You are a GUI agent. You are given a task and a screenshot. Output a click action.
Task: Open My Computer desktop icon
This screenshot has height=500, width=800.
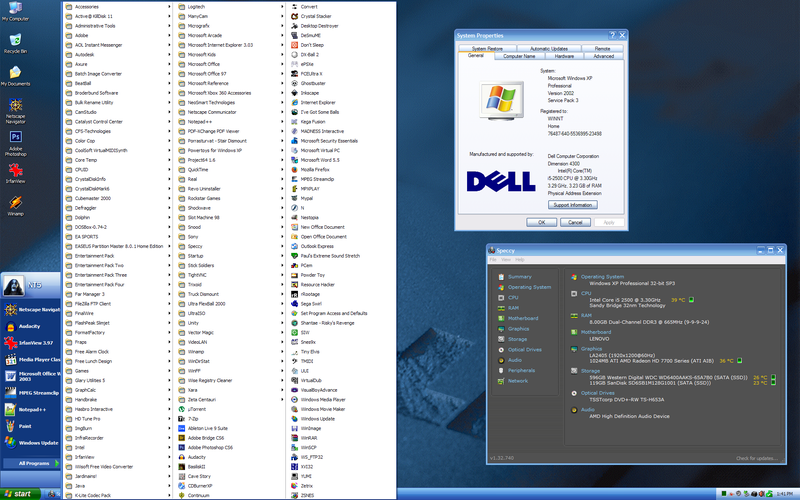tap(15, 12)
